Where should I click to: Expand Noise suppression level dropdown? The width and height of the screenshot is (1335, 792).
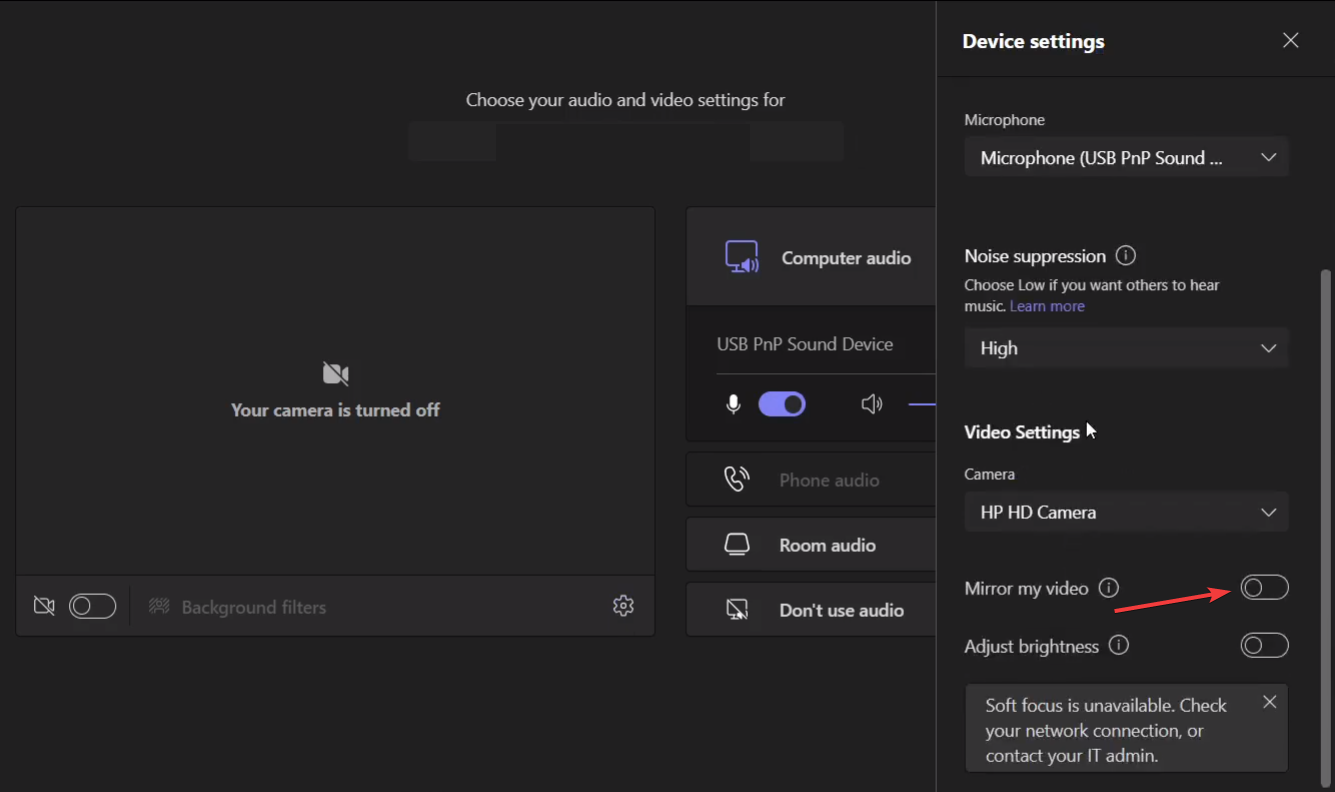coord(1126,348)
